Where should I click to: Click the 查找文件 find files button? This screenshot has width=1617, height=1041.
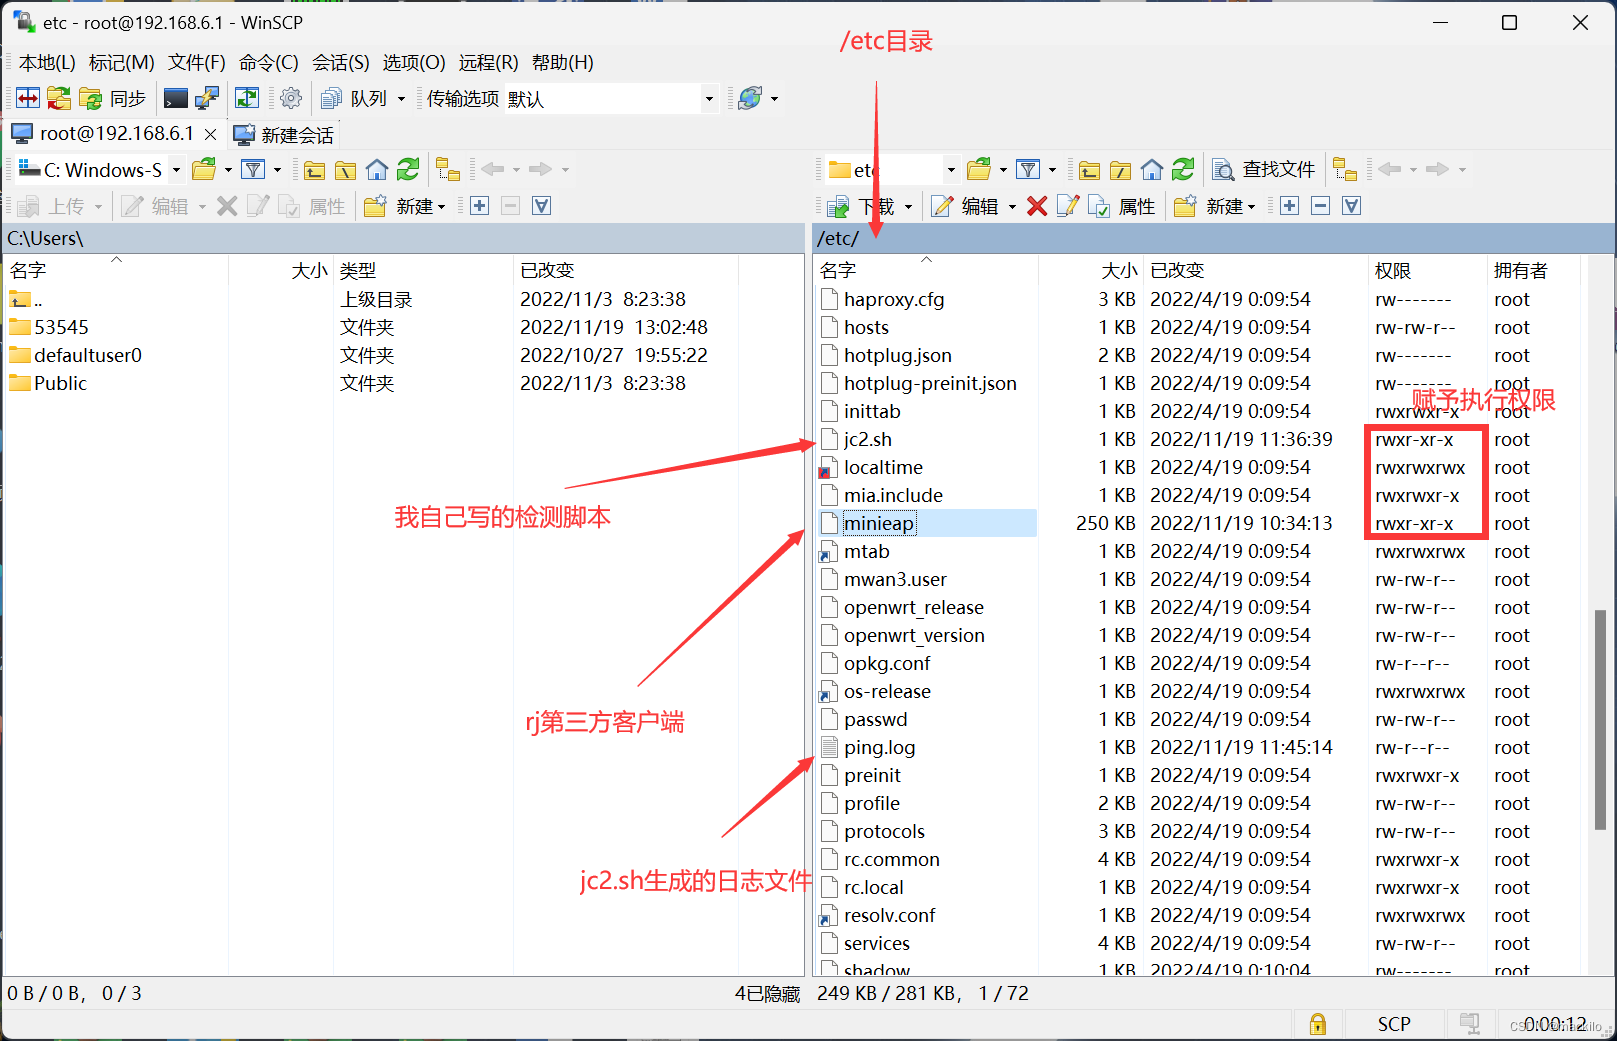pos(1263,170)
